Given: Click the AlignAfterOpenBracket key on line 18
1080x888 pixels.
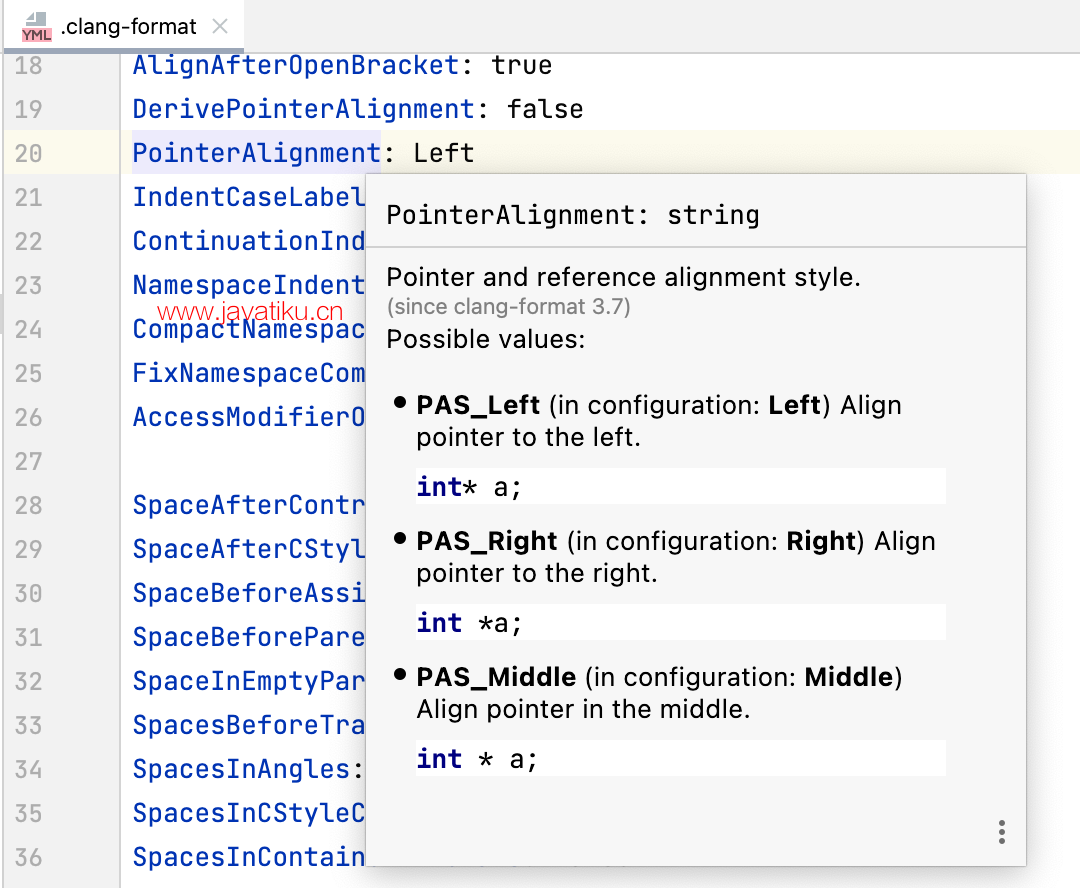Looking at the screenshot, I should (x=295, y=66).
